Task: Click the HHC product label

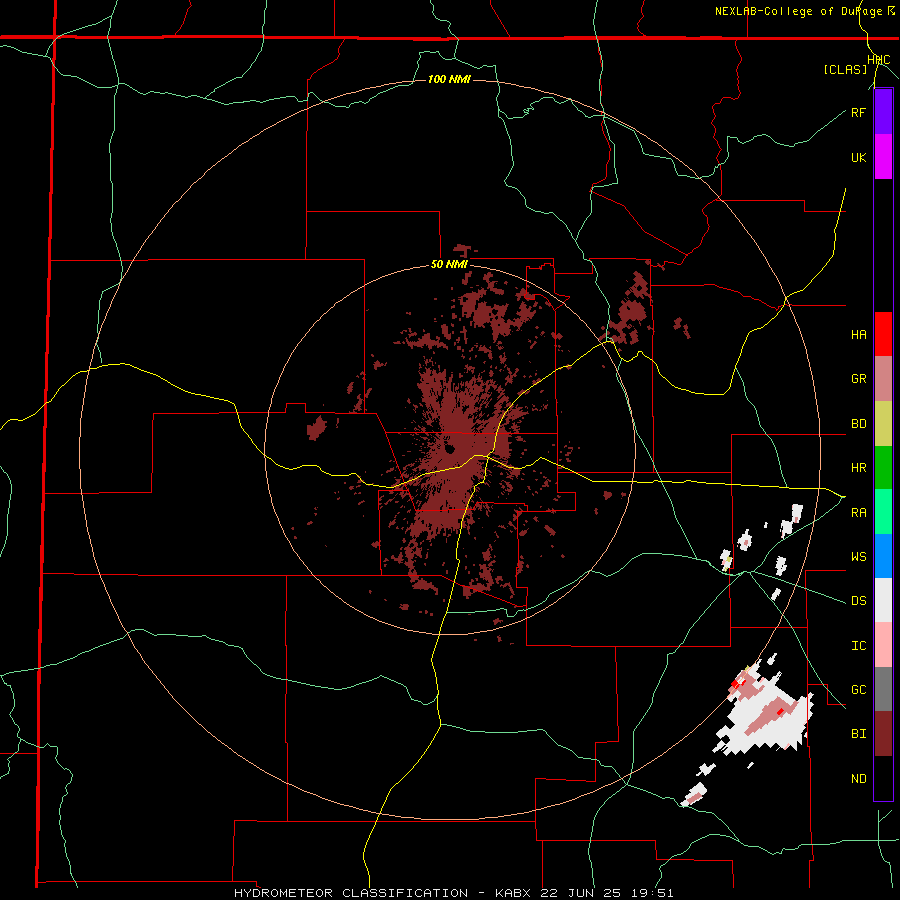Action: pos(878,59)
